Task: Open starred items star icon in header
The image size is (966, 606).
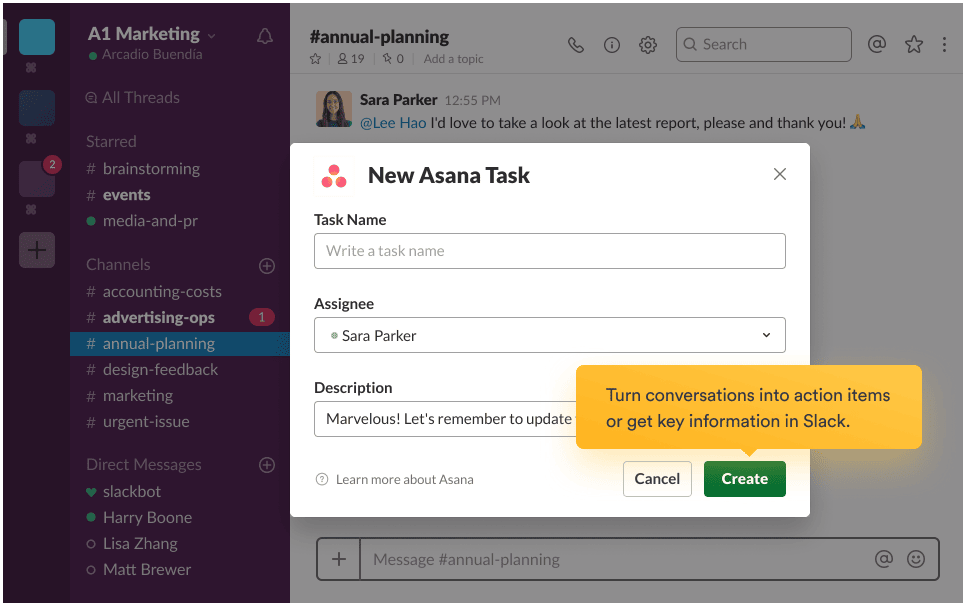Action: click(914, 44)
